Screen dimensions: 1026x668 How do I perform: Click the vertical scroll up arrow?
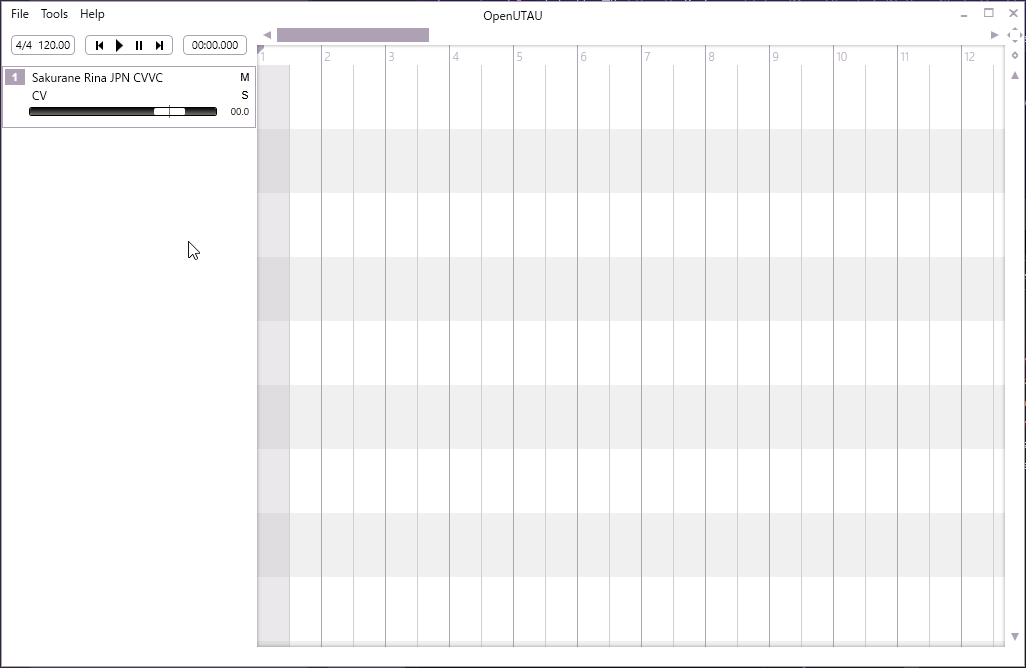tap(1015, 75)
